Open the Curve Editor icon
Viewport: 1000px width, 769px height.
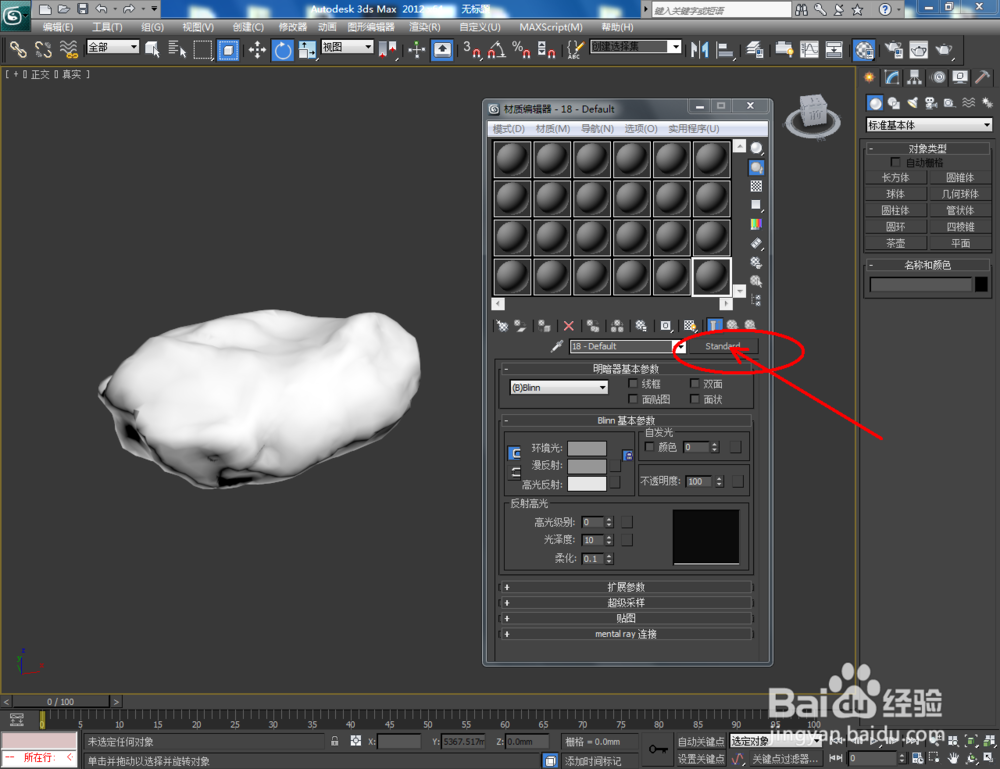click(809, 49)
